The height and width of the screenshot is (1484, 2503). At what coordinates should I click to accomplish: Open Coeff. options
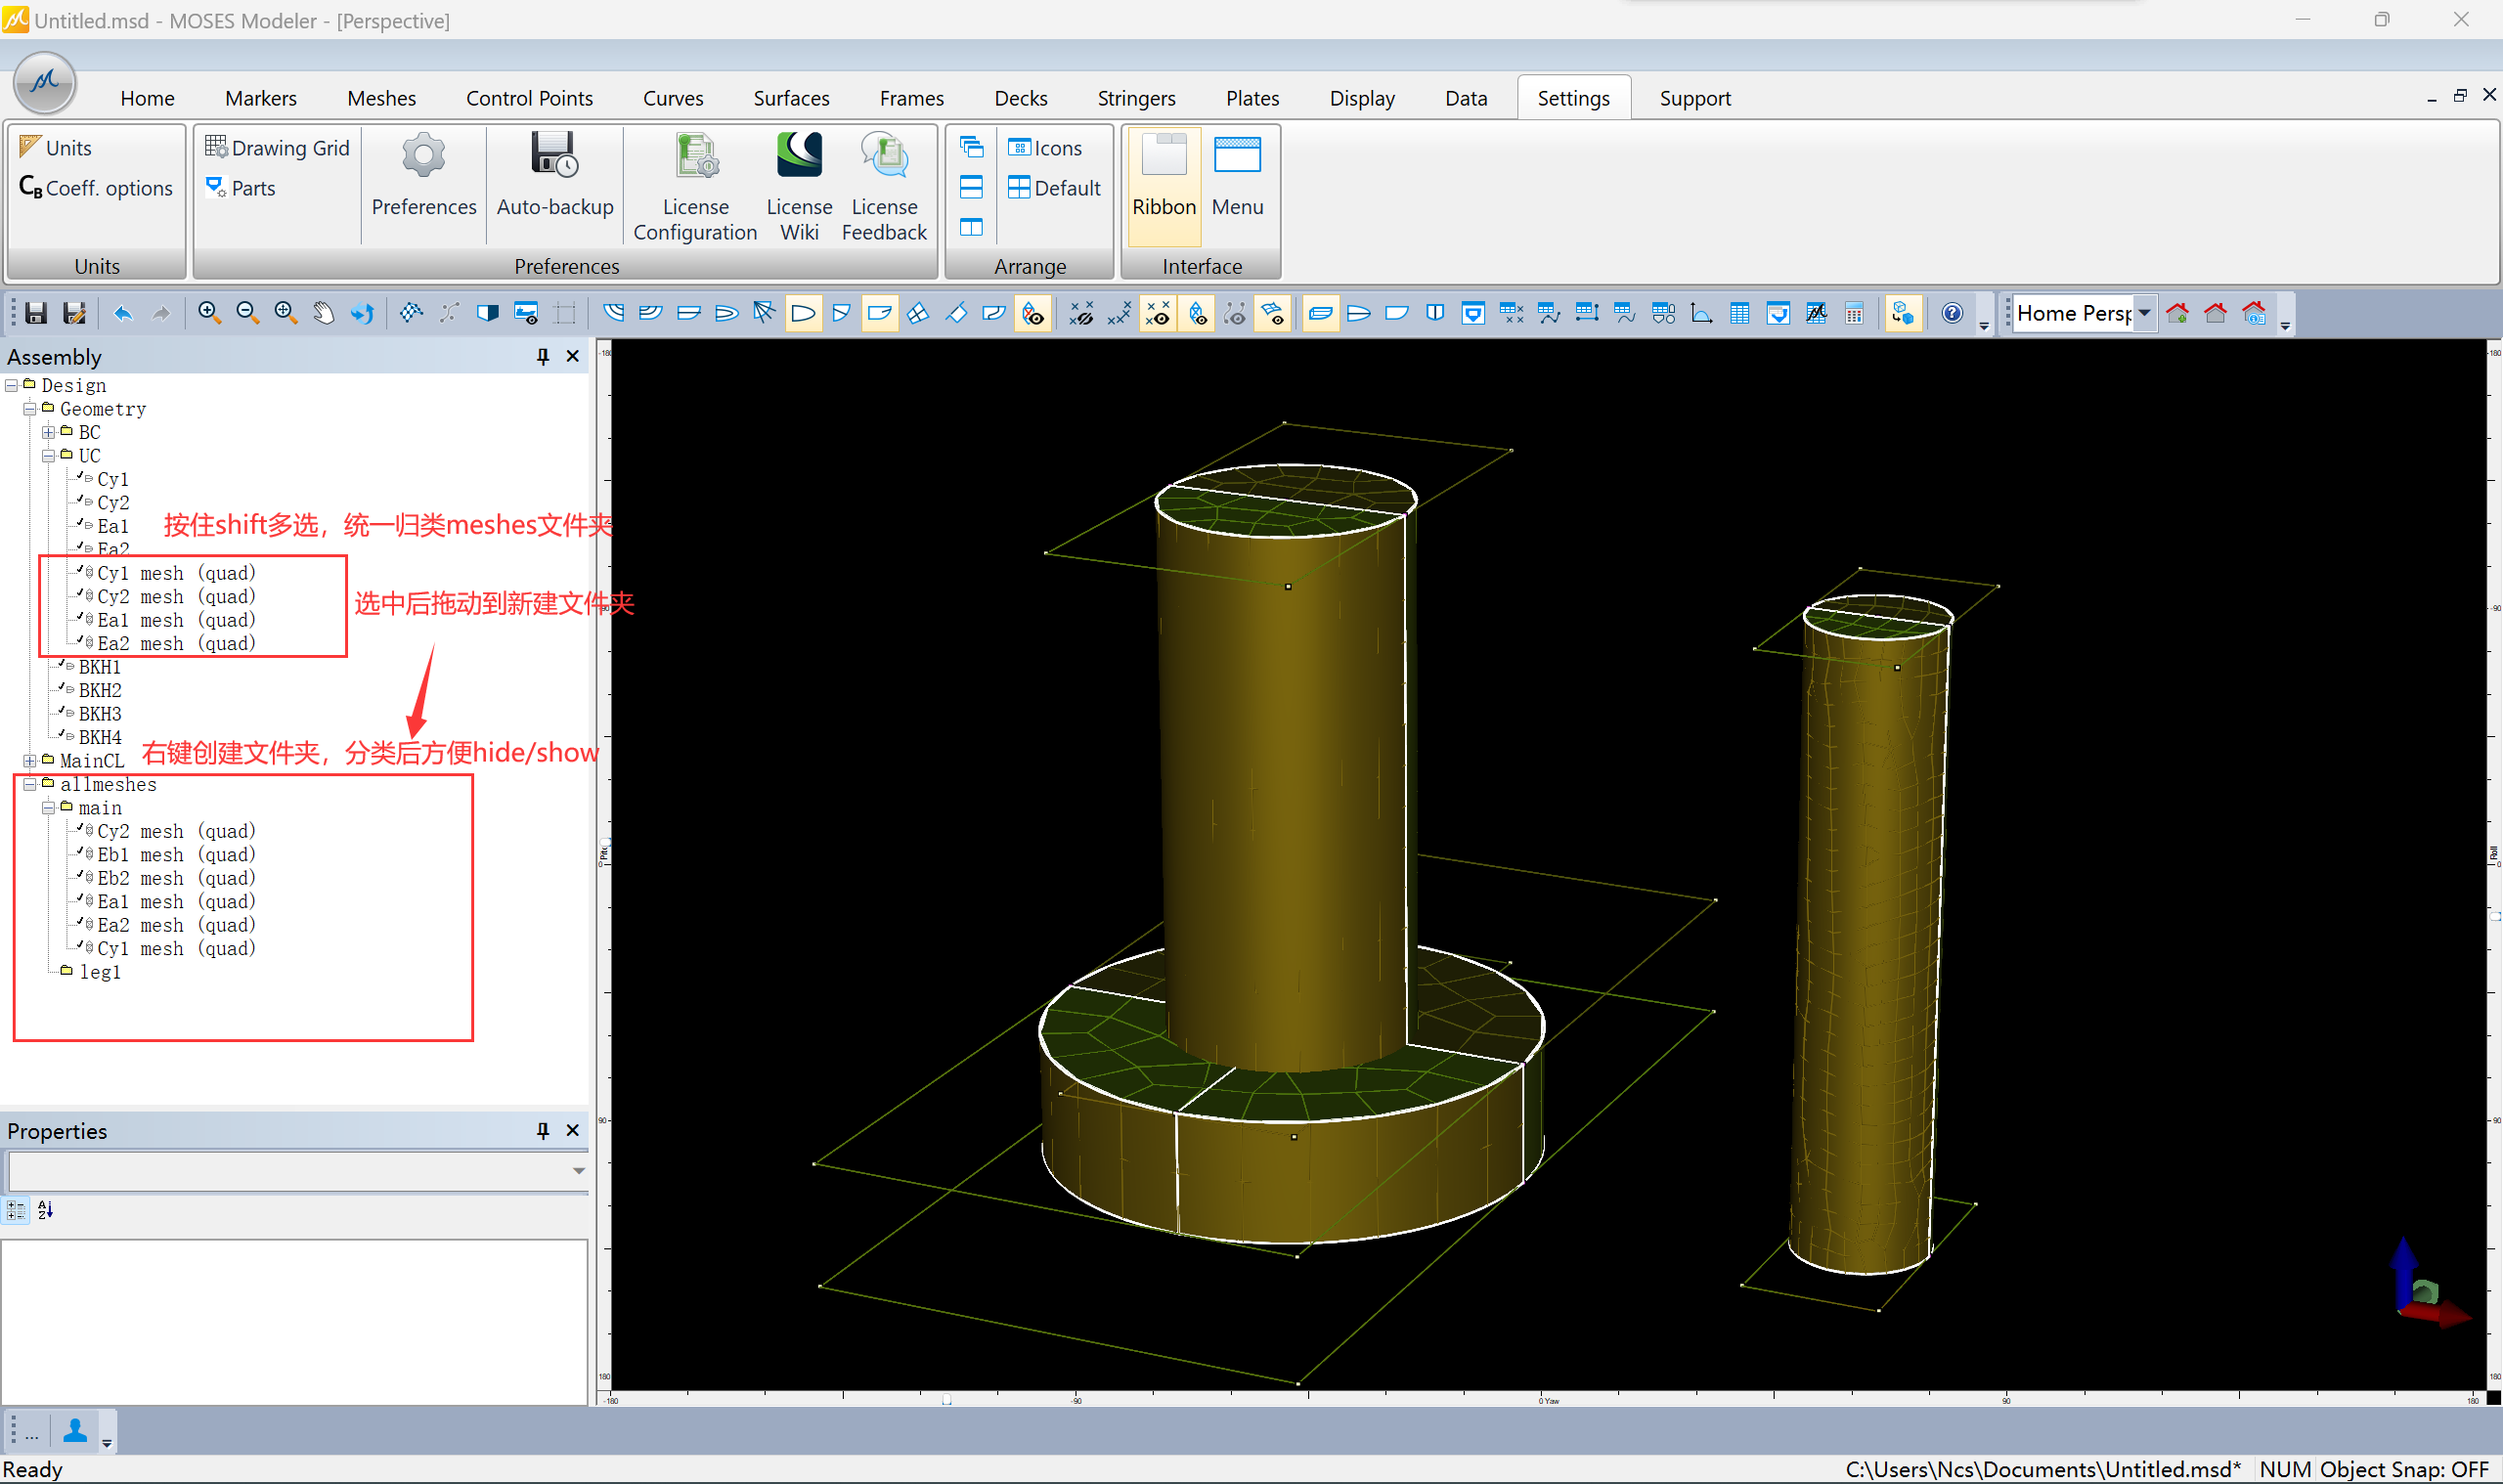point(96,188)
